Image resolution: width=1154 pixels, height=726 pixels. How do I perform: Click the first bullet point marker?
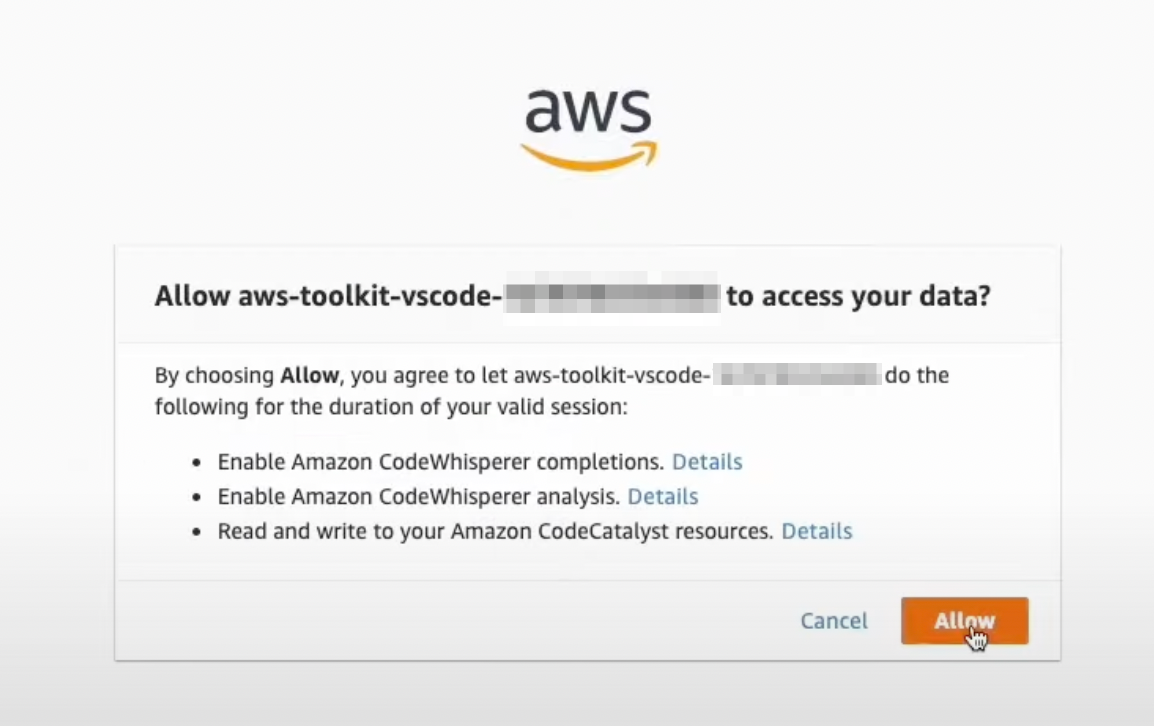196,462
